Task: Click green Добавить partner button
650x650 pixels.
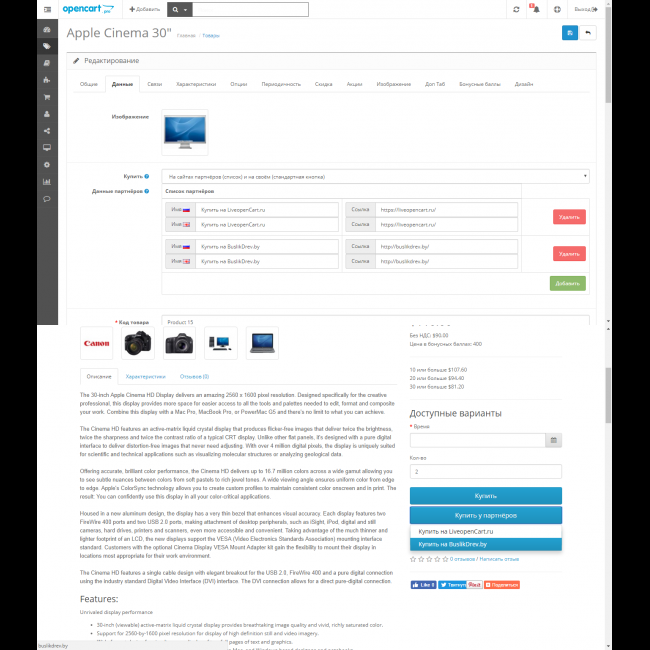Action: pos(567,283)
